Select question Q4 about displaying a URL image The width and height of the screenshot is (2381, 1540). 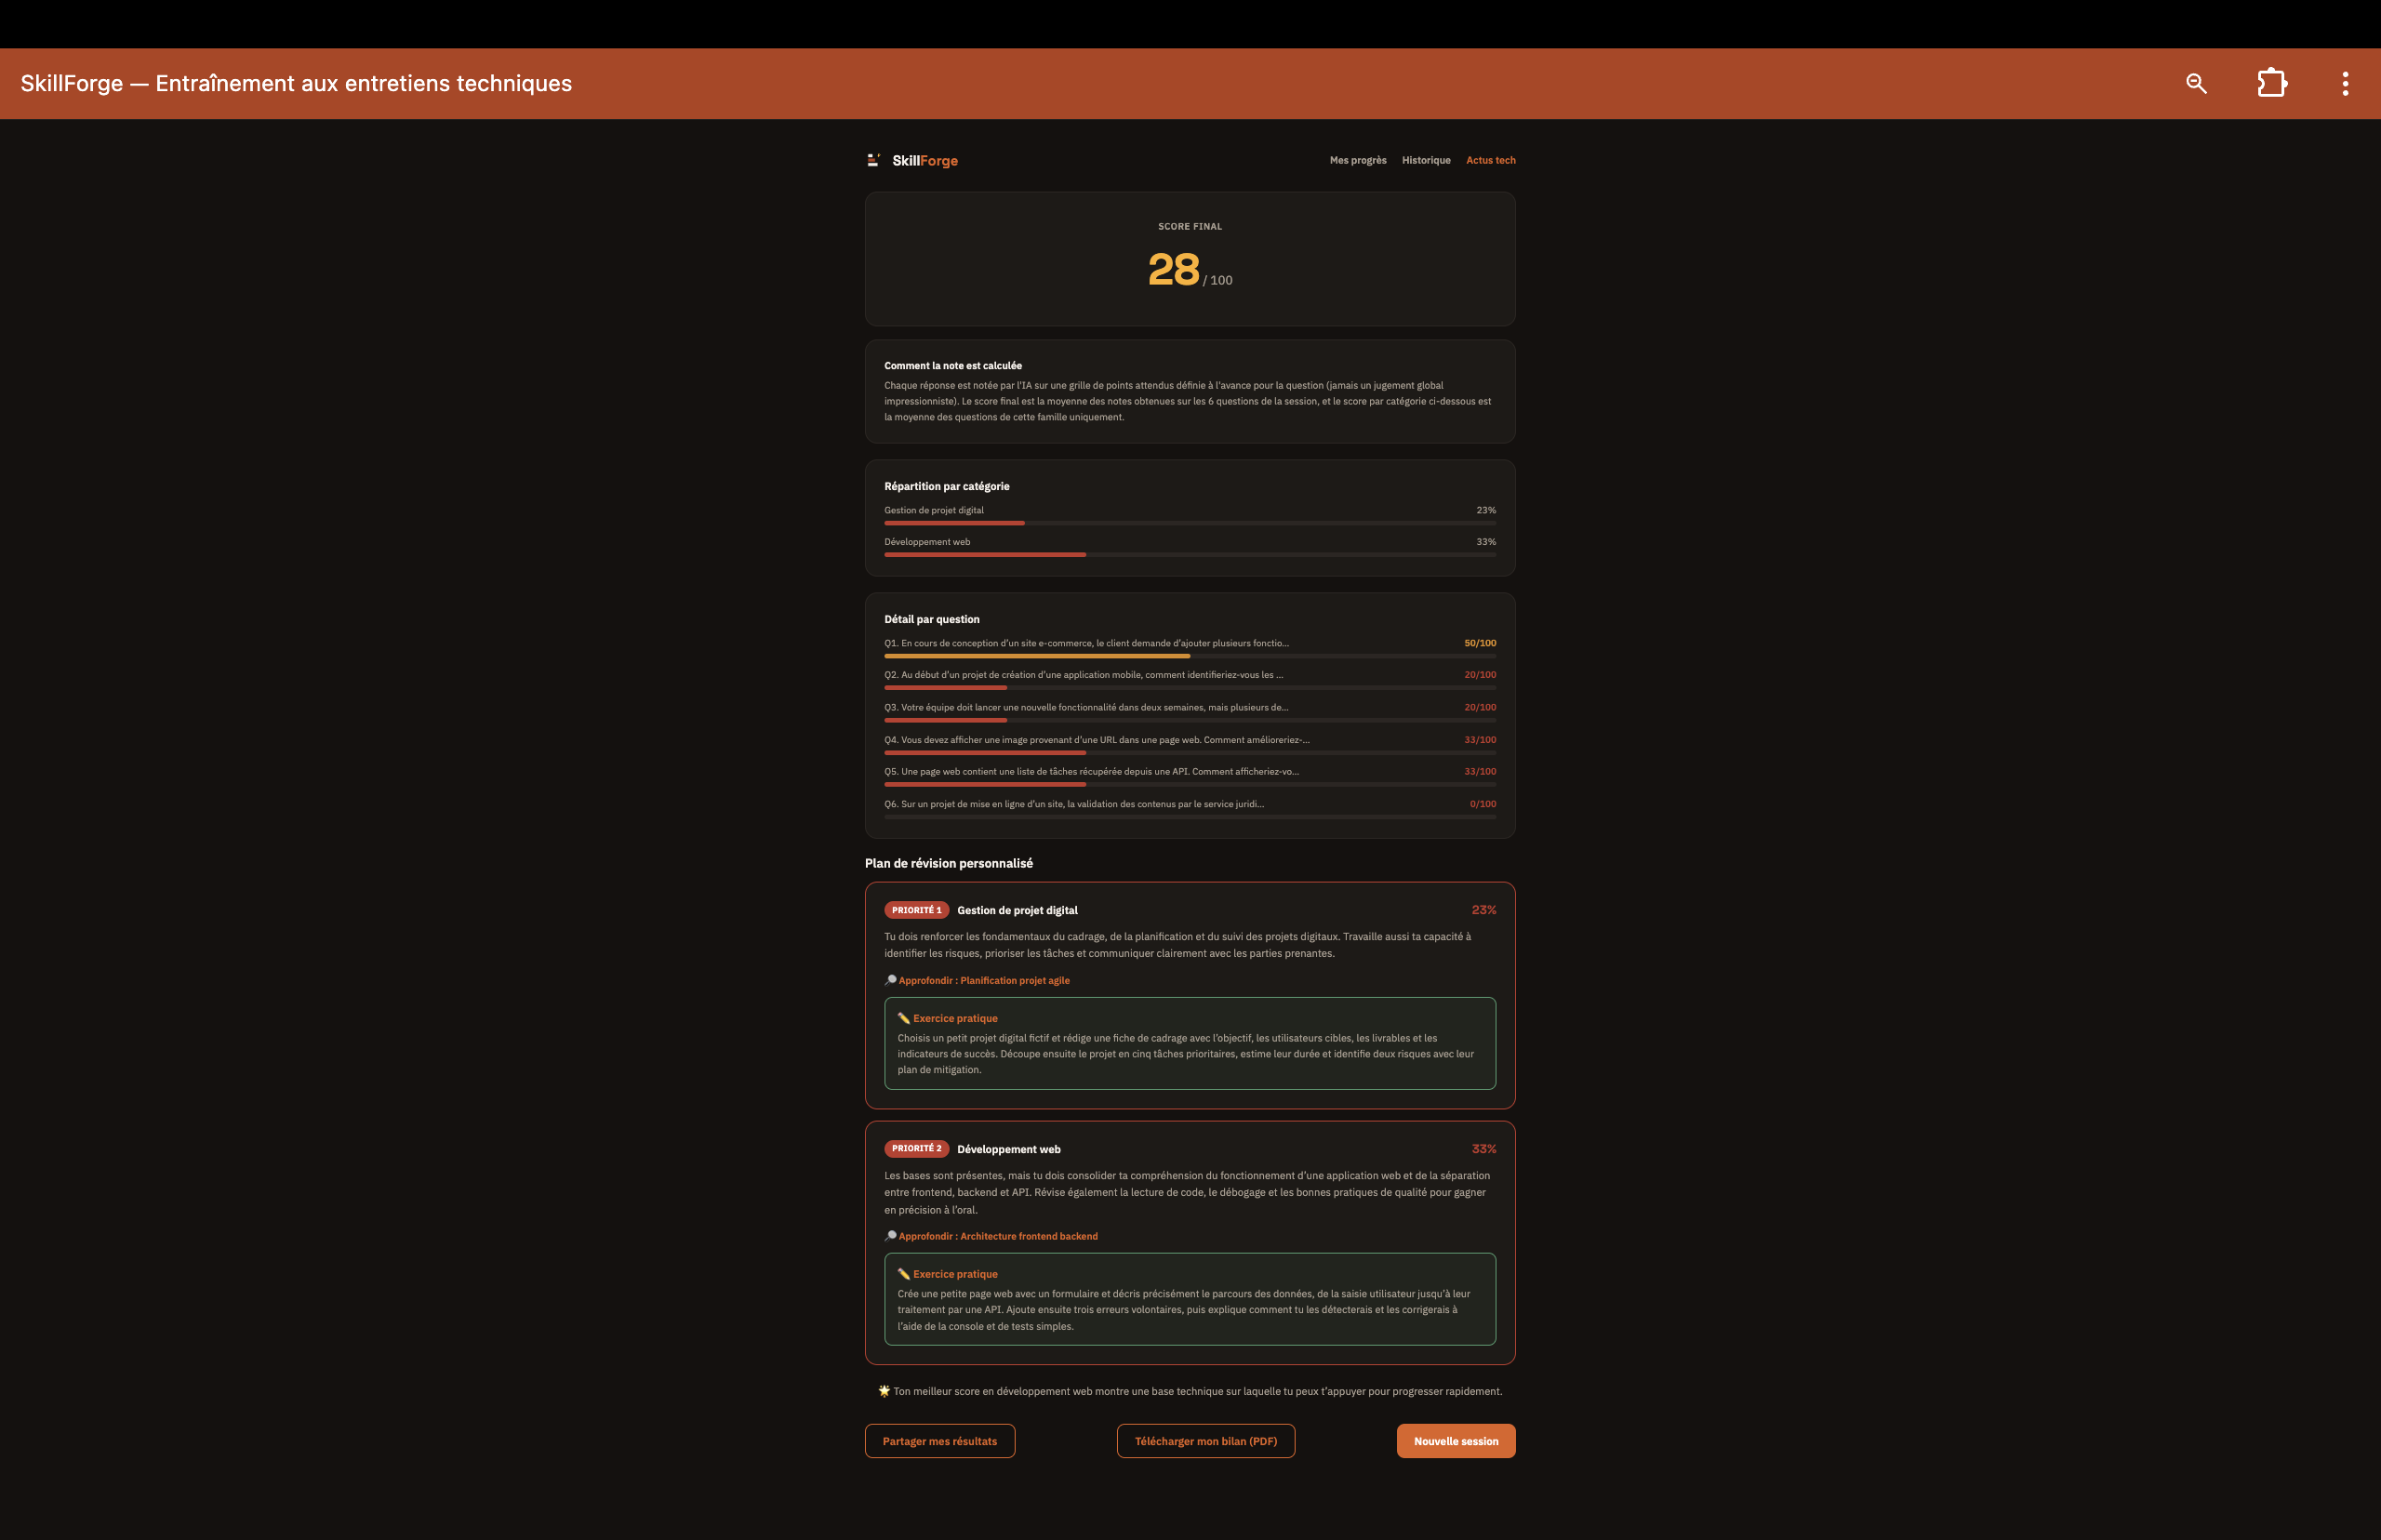(x=1096, y=740)
